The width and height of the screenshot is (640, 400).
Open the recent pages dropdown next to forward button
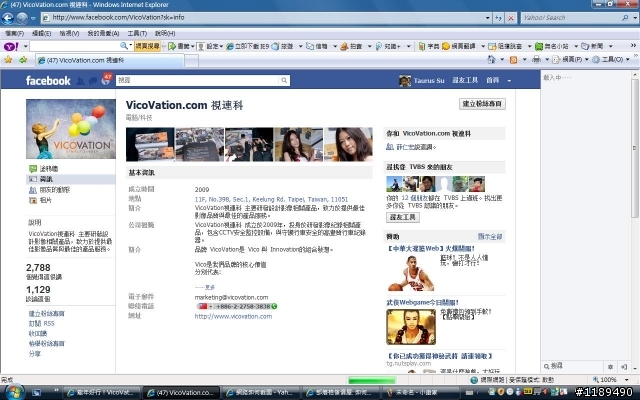[x=33, y=18]
